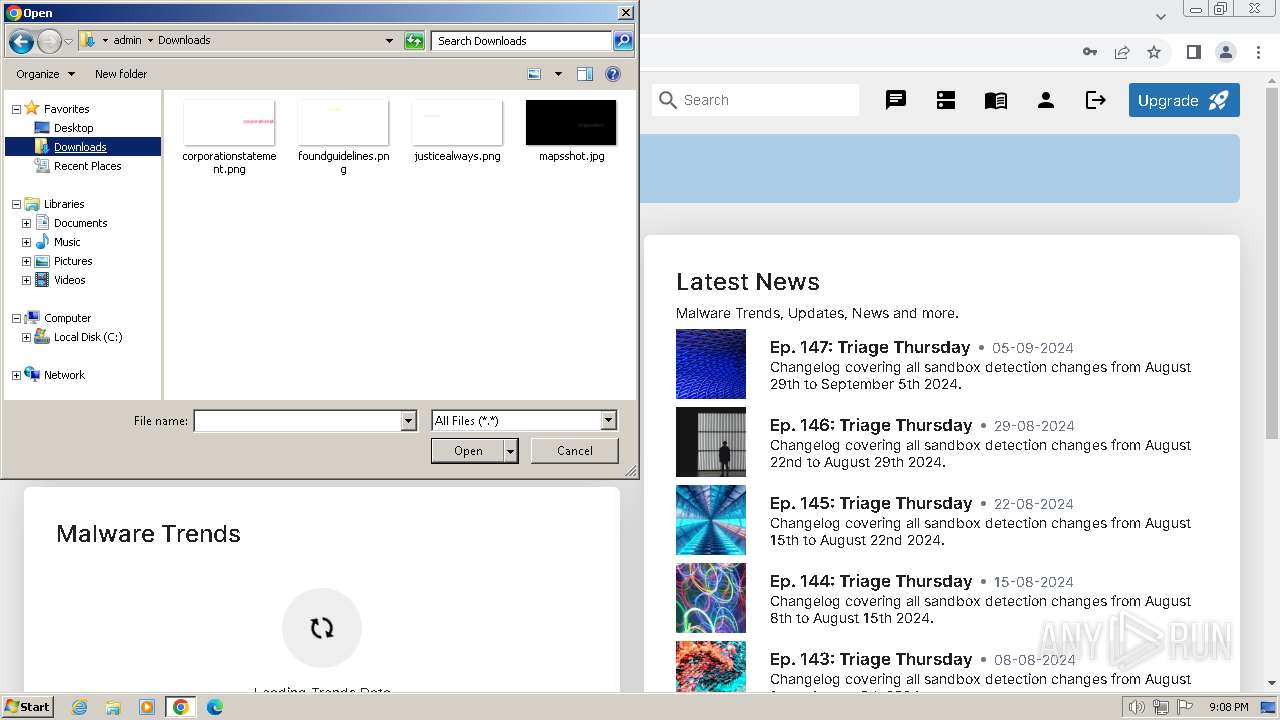
Task: Click the server/storage icon on webpage
Action: [x=946, y=100]
